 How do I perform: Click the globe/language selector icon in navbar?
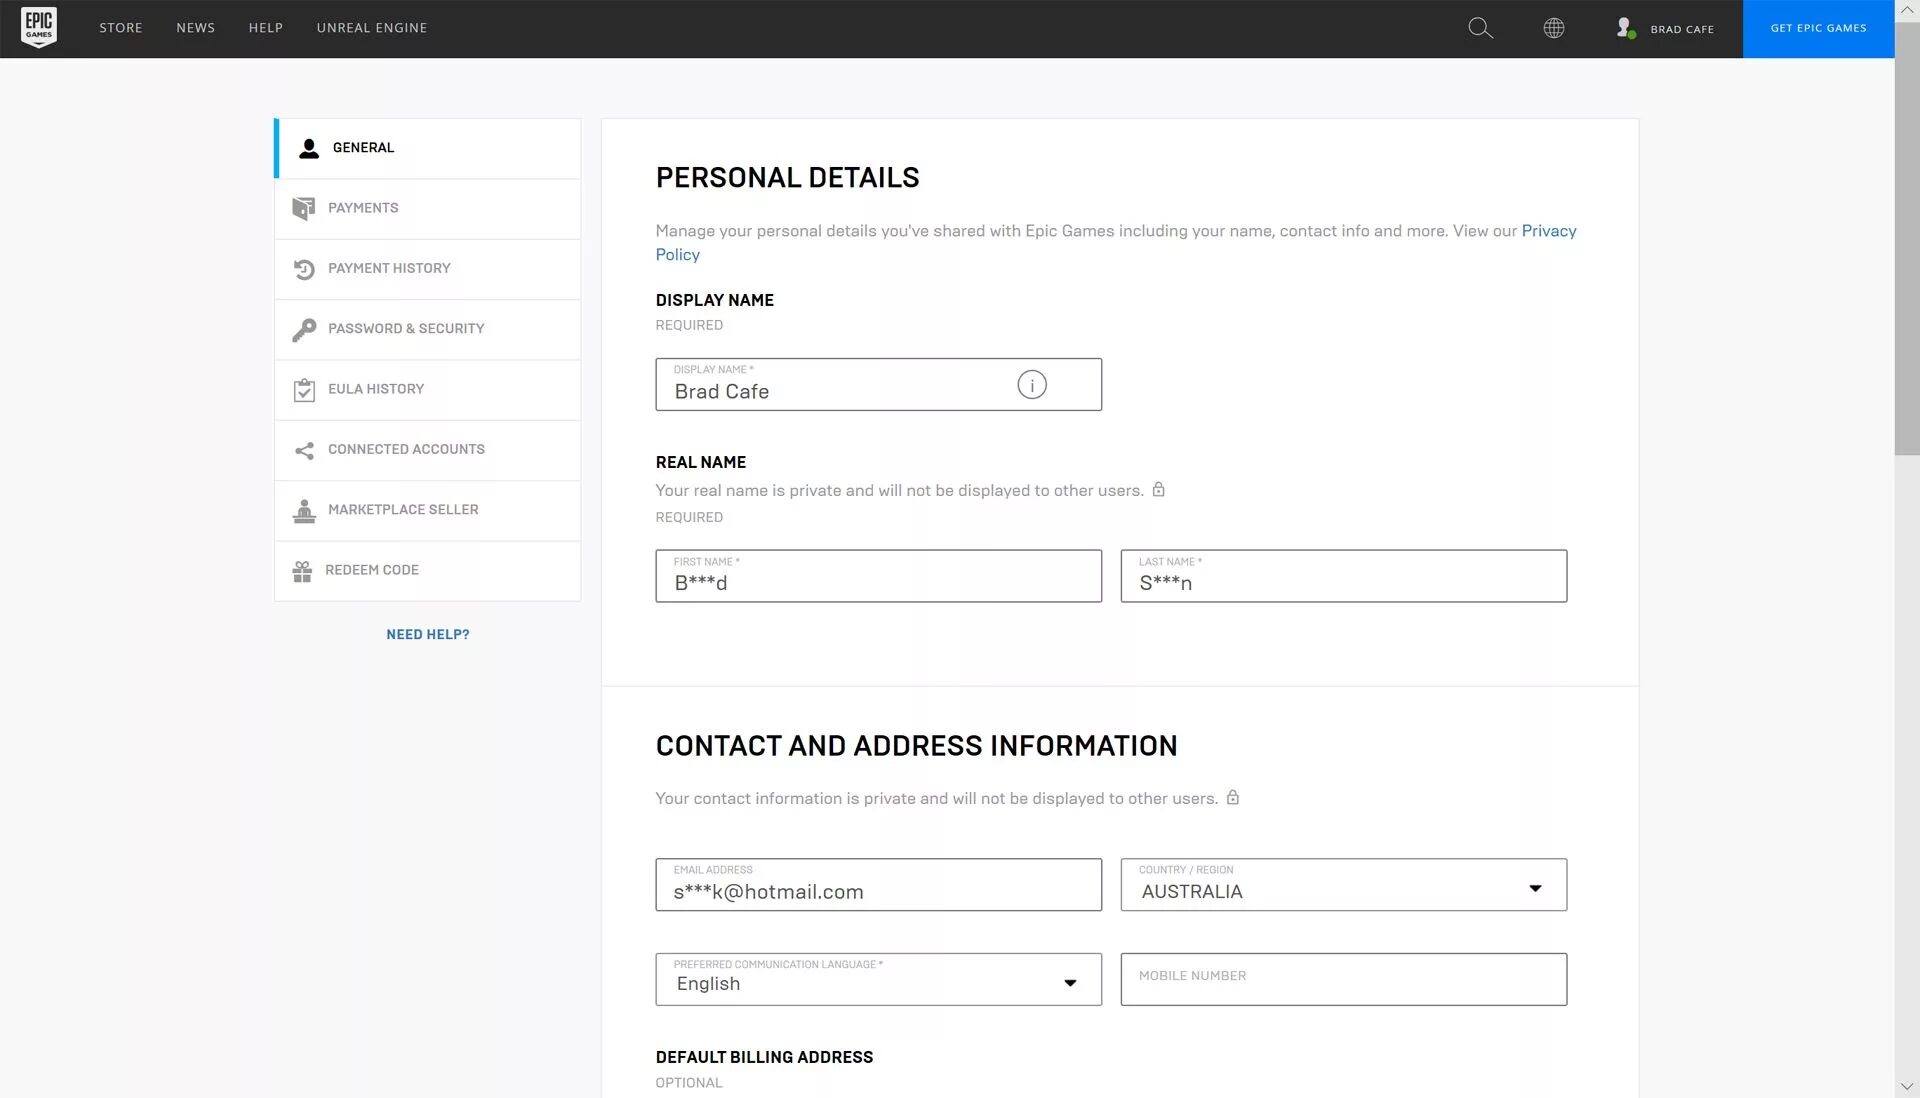1555,26
